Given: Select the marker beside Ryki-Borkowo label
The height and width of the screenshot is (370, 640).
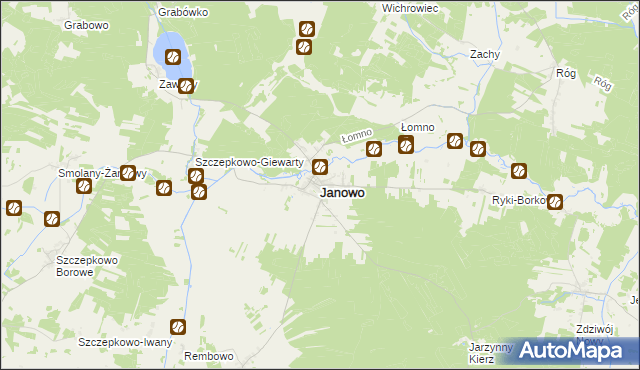Looking at the screenshot, I should (555, 202).
